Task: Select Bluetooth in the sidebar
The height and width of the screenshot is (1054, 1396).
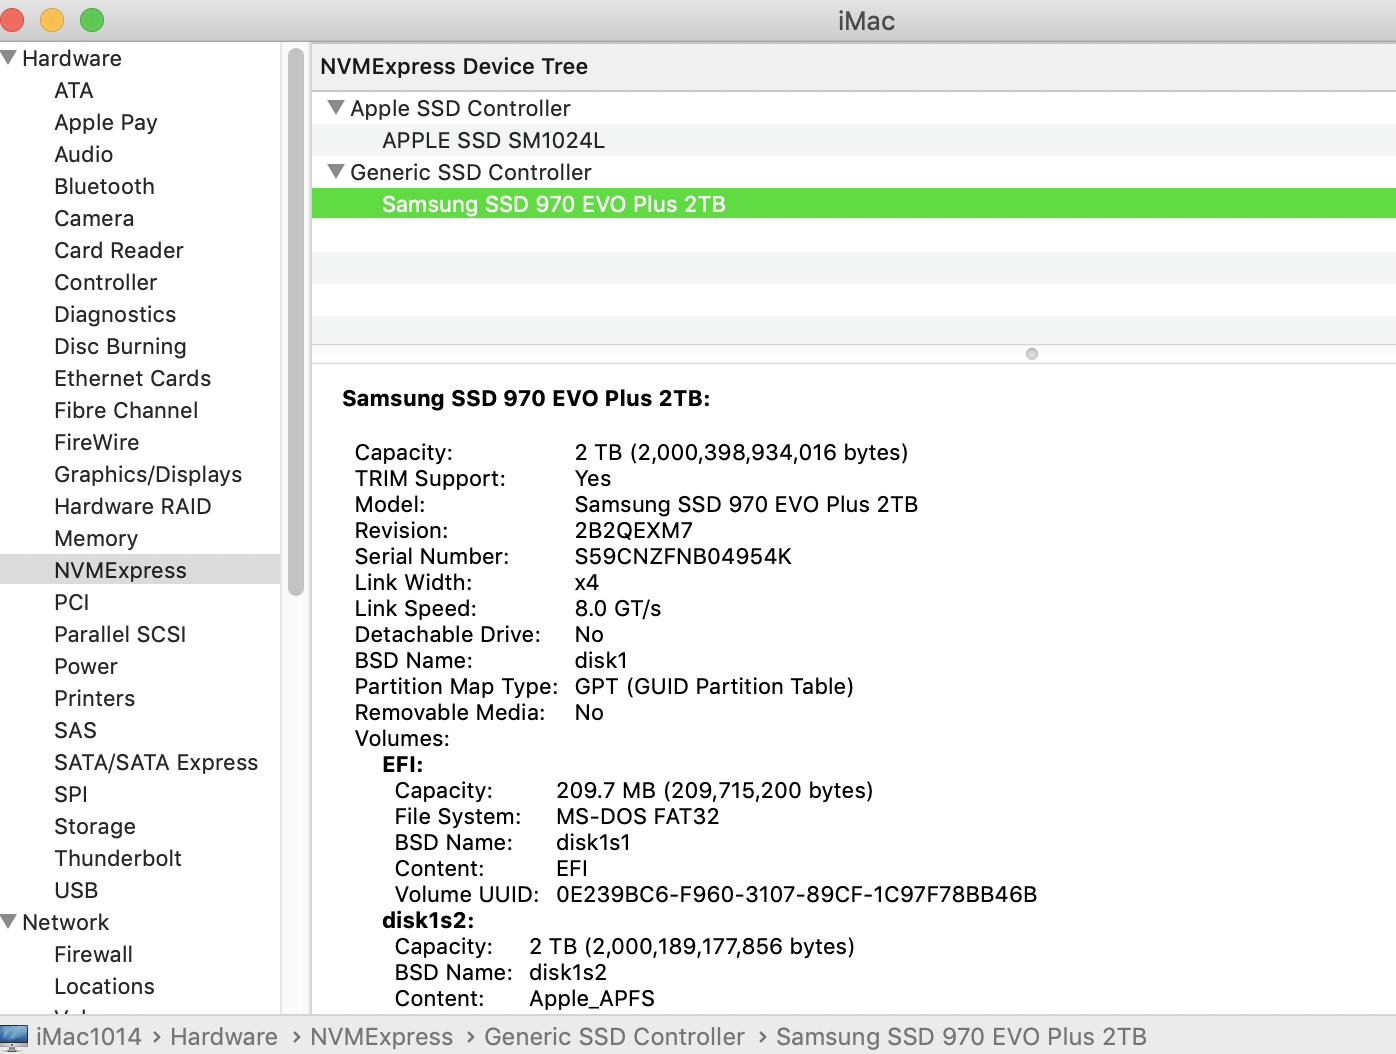Action: [x=105, y=186]
